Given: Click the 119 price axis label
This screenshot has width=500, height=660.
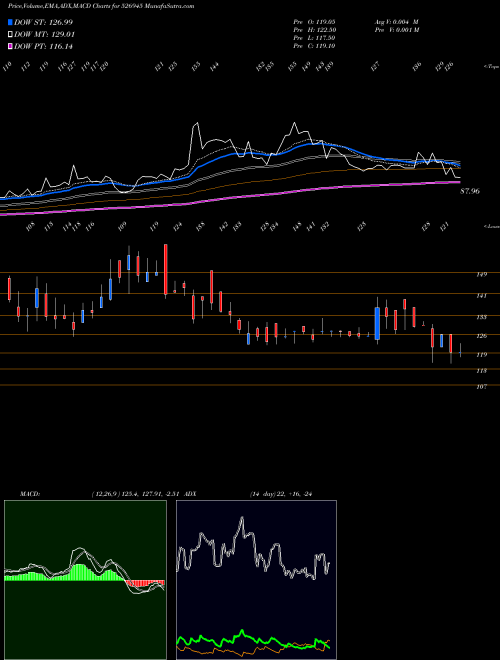Looking at the screenshot, I should [481, 354].
